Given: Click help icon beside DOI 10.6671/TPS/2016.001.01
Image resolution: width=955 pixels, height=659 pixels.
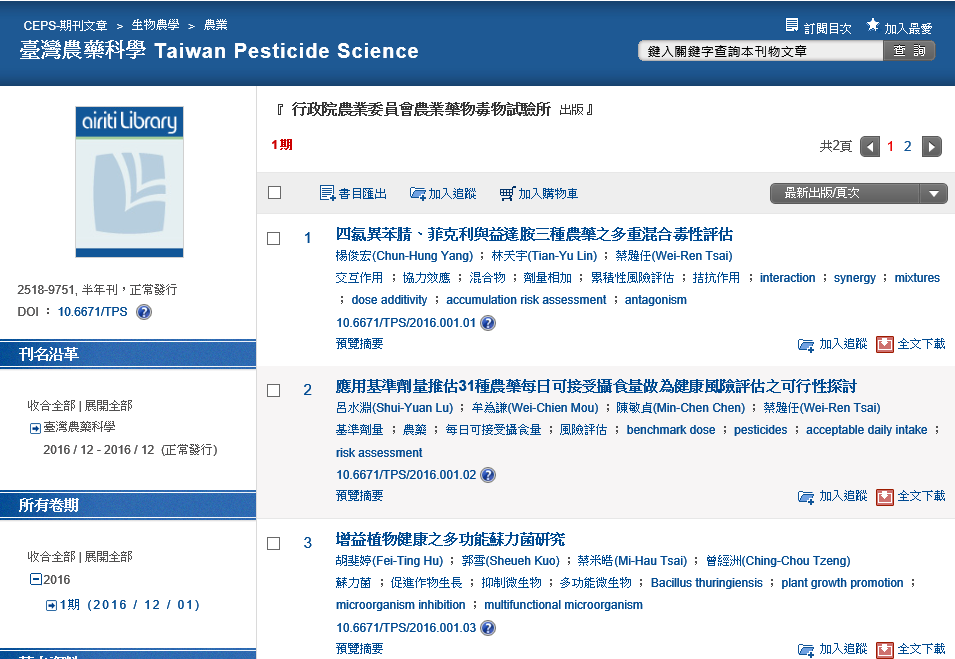Looking at the screenshot, I should [488, 323].
